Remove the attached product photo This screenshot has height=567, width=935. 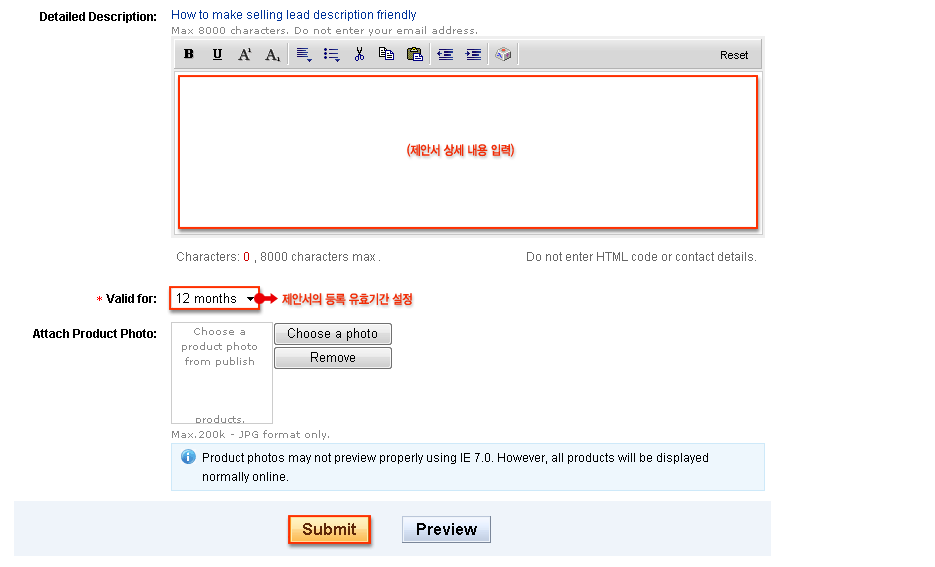(333, 358)
